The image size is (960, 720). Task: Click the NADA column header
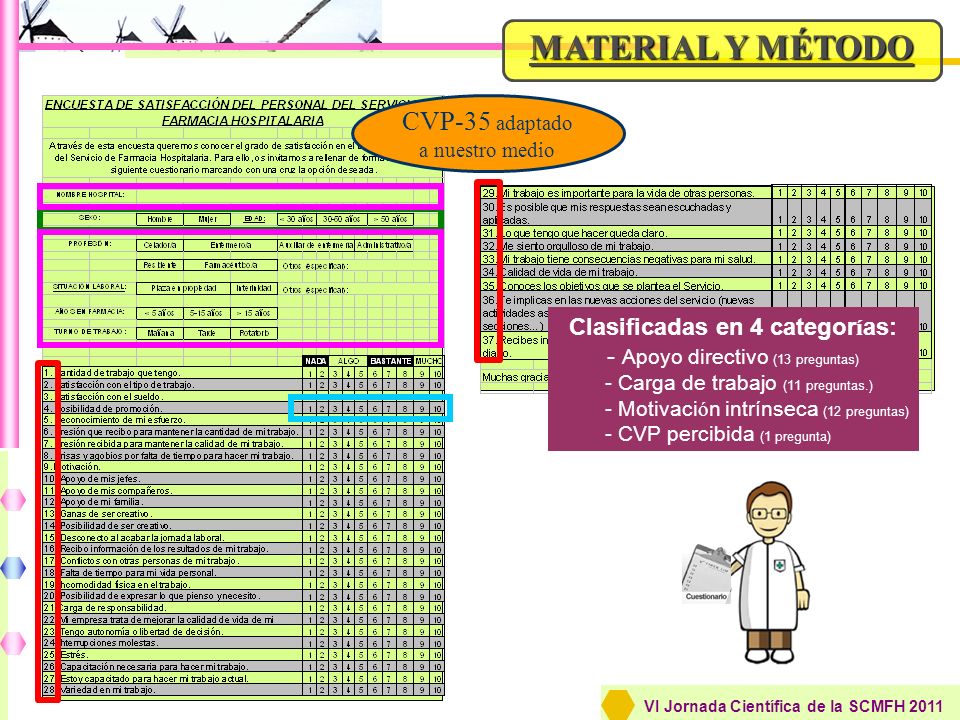316,361
